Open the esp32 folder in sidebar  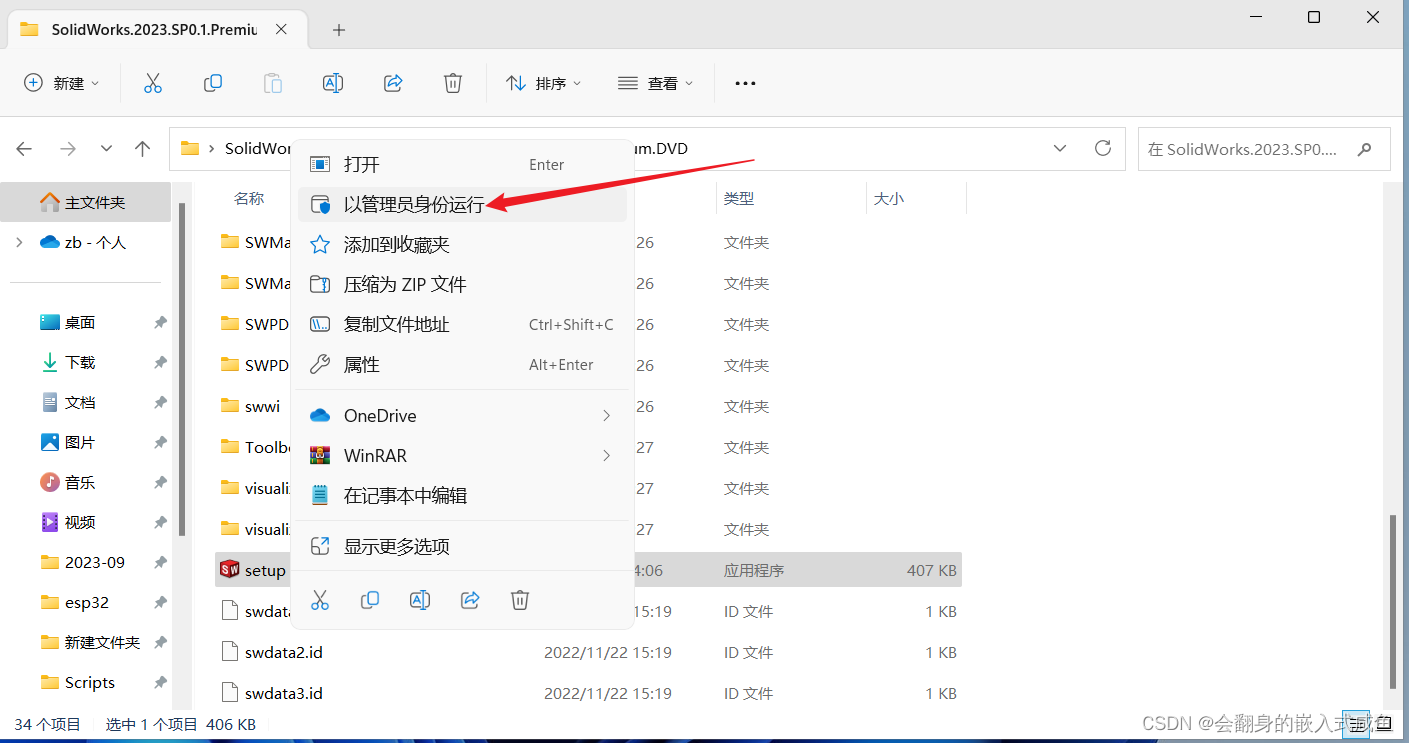[85, 602]
